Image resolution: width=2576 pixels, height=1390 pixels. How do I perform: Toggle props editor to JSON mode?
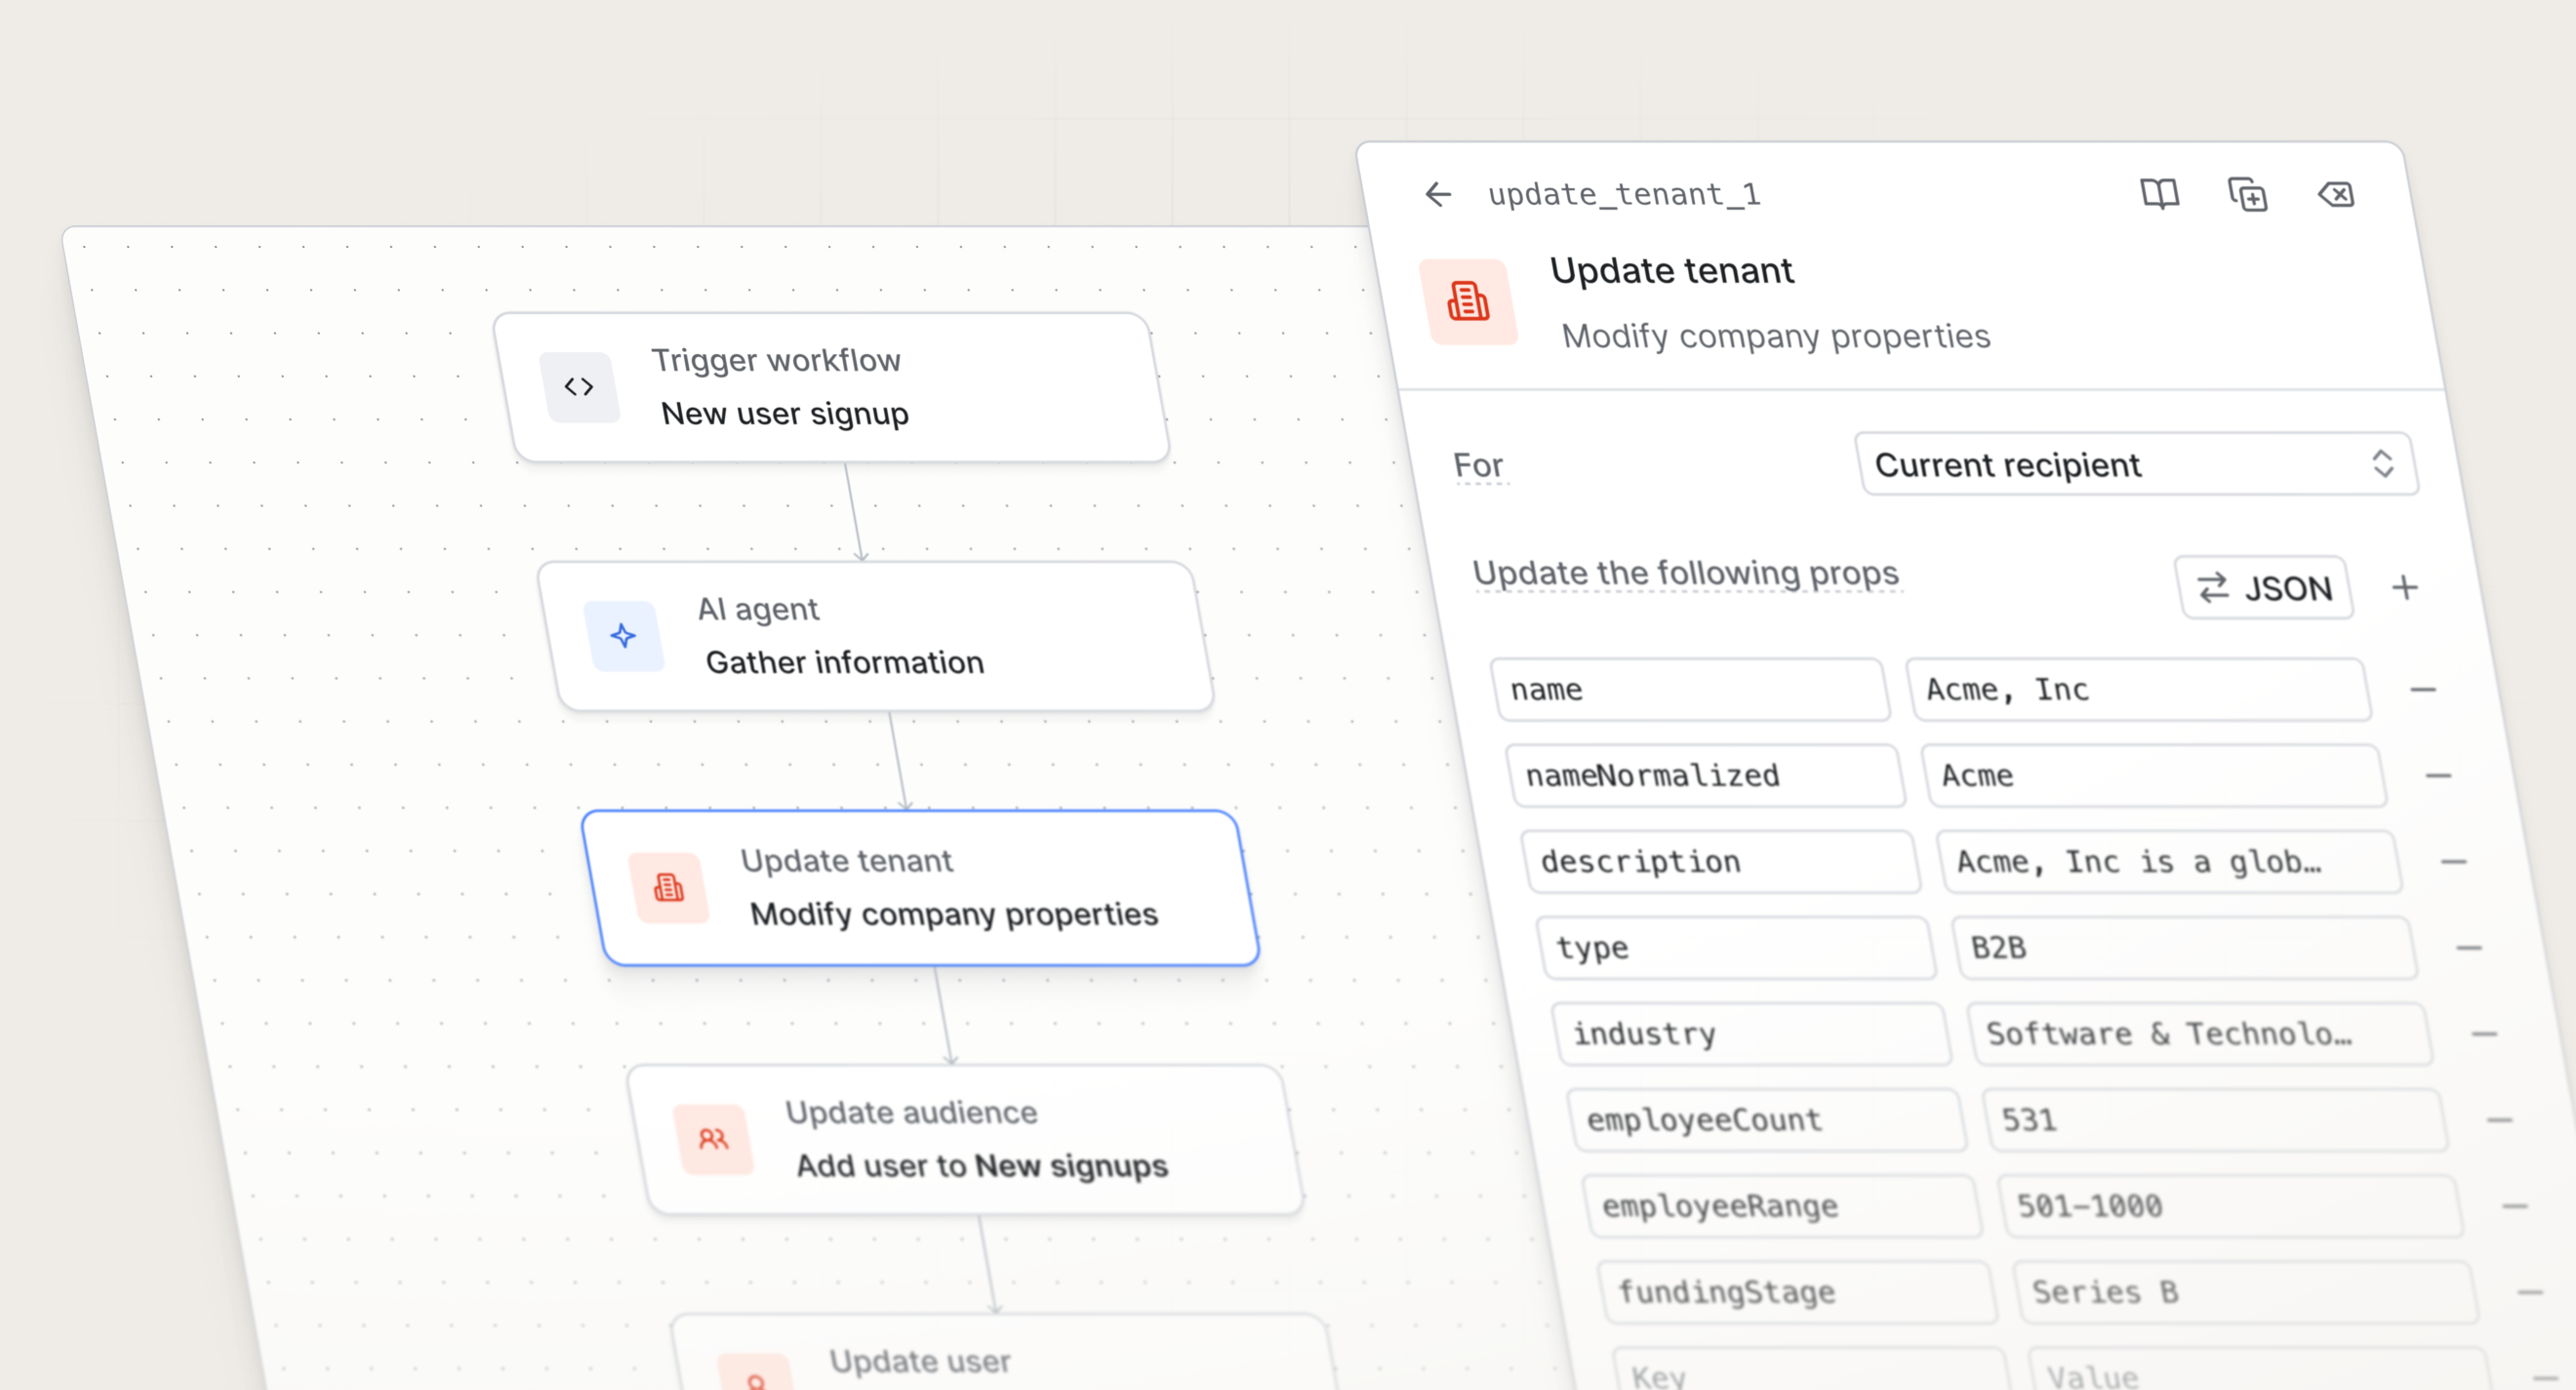[2264, 588]
